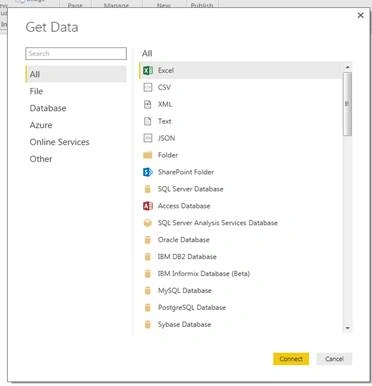This screenshot has height=386, width=372.
Task: Choose the IBM DB2 Database label
Action: point(187,257)
